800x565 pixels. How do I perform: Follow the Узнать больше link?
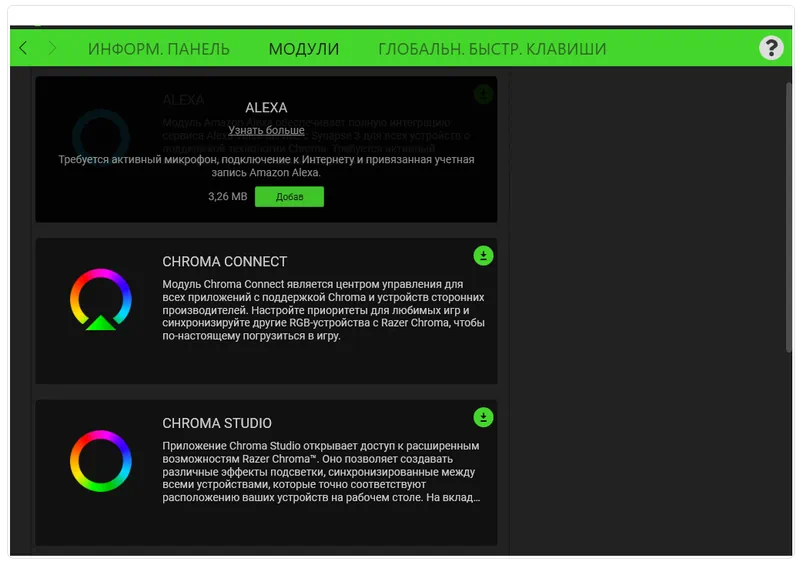266,130
